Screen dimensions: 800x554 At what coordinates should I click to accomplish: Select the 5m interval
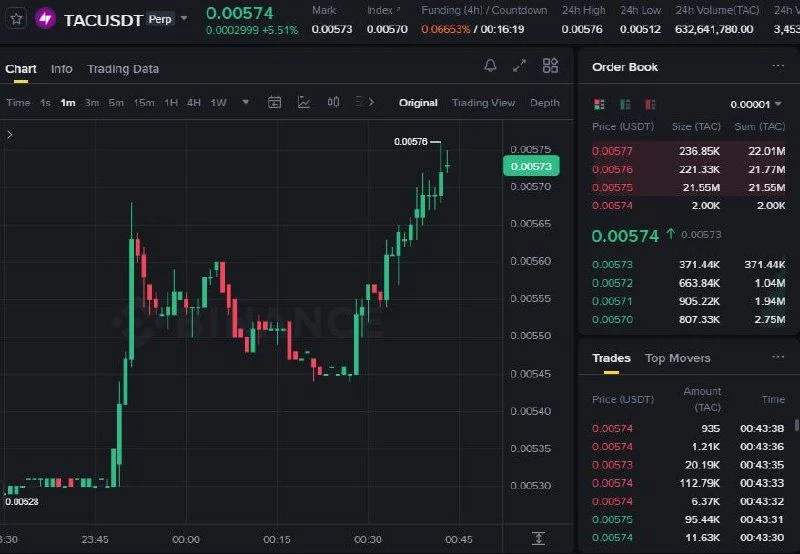tap(116, 103)
